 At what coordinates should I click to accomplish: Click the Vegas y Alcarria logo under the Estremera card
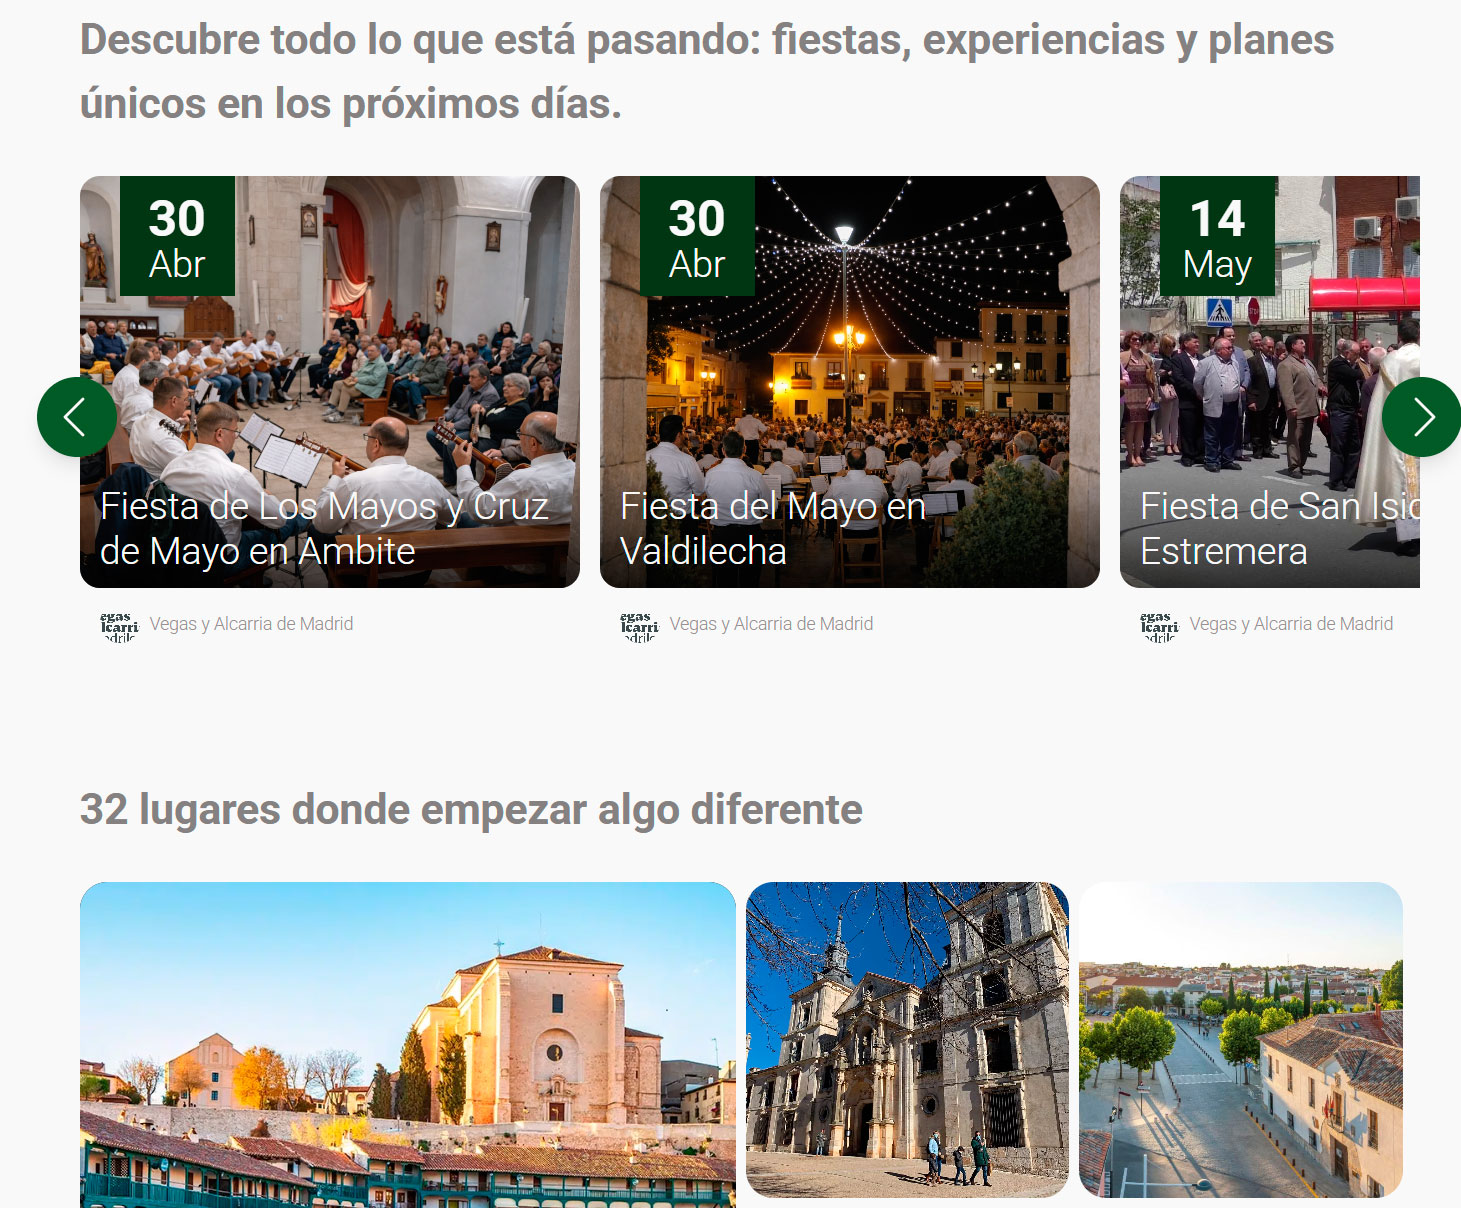click(x=1159, y=626)
